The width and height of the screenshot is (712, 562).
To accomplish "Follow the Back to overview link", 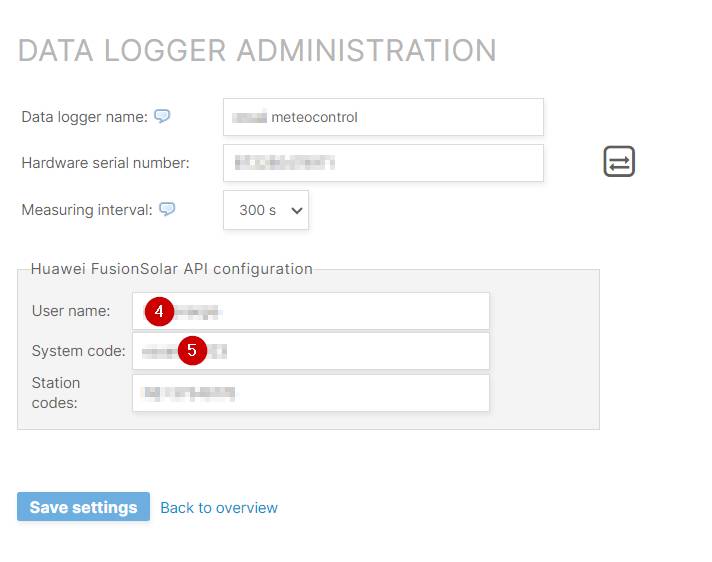I will tap(219, 508).
